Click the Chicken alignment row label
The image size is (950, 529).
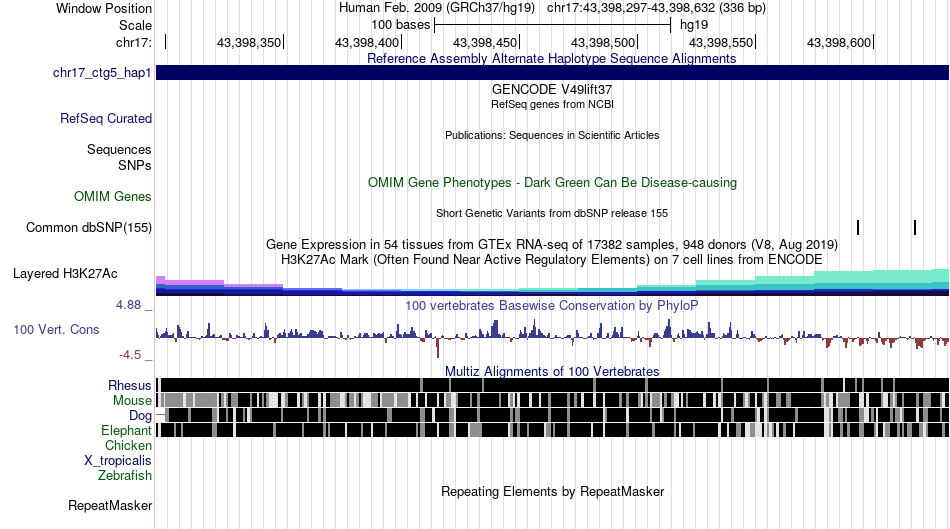pos(128,445)
